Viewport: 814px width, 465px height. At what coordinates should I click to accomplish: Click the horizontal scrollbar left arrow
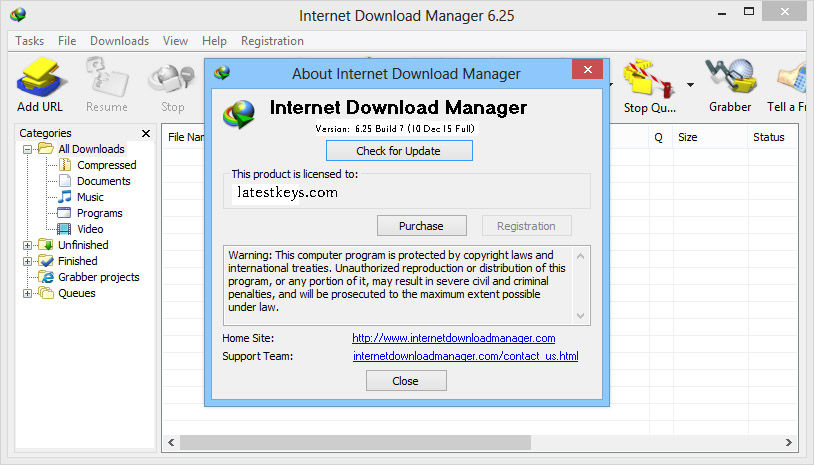click(171, 442)
